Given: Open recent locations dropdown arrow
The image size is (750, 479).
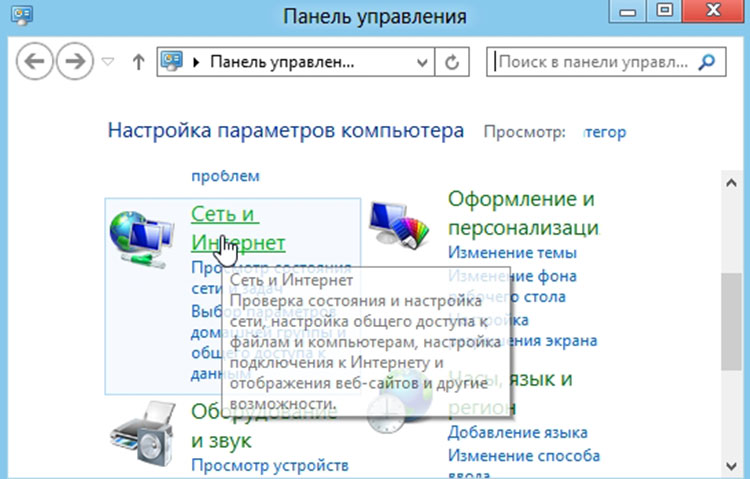Looking at the screenshot, I should tap(109, 62).
